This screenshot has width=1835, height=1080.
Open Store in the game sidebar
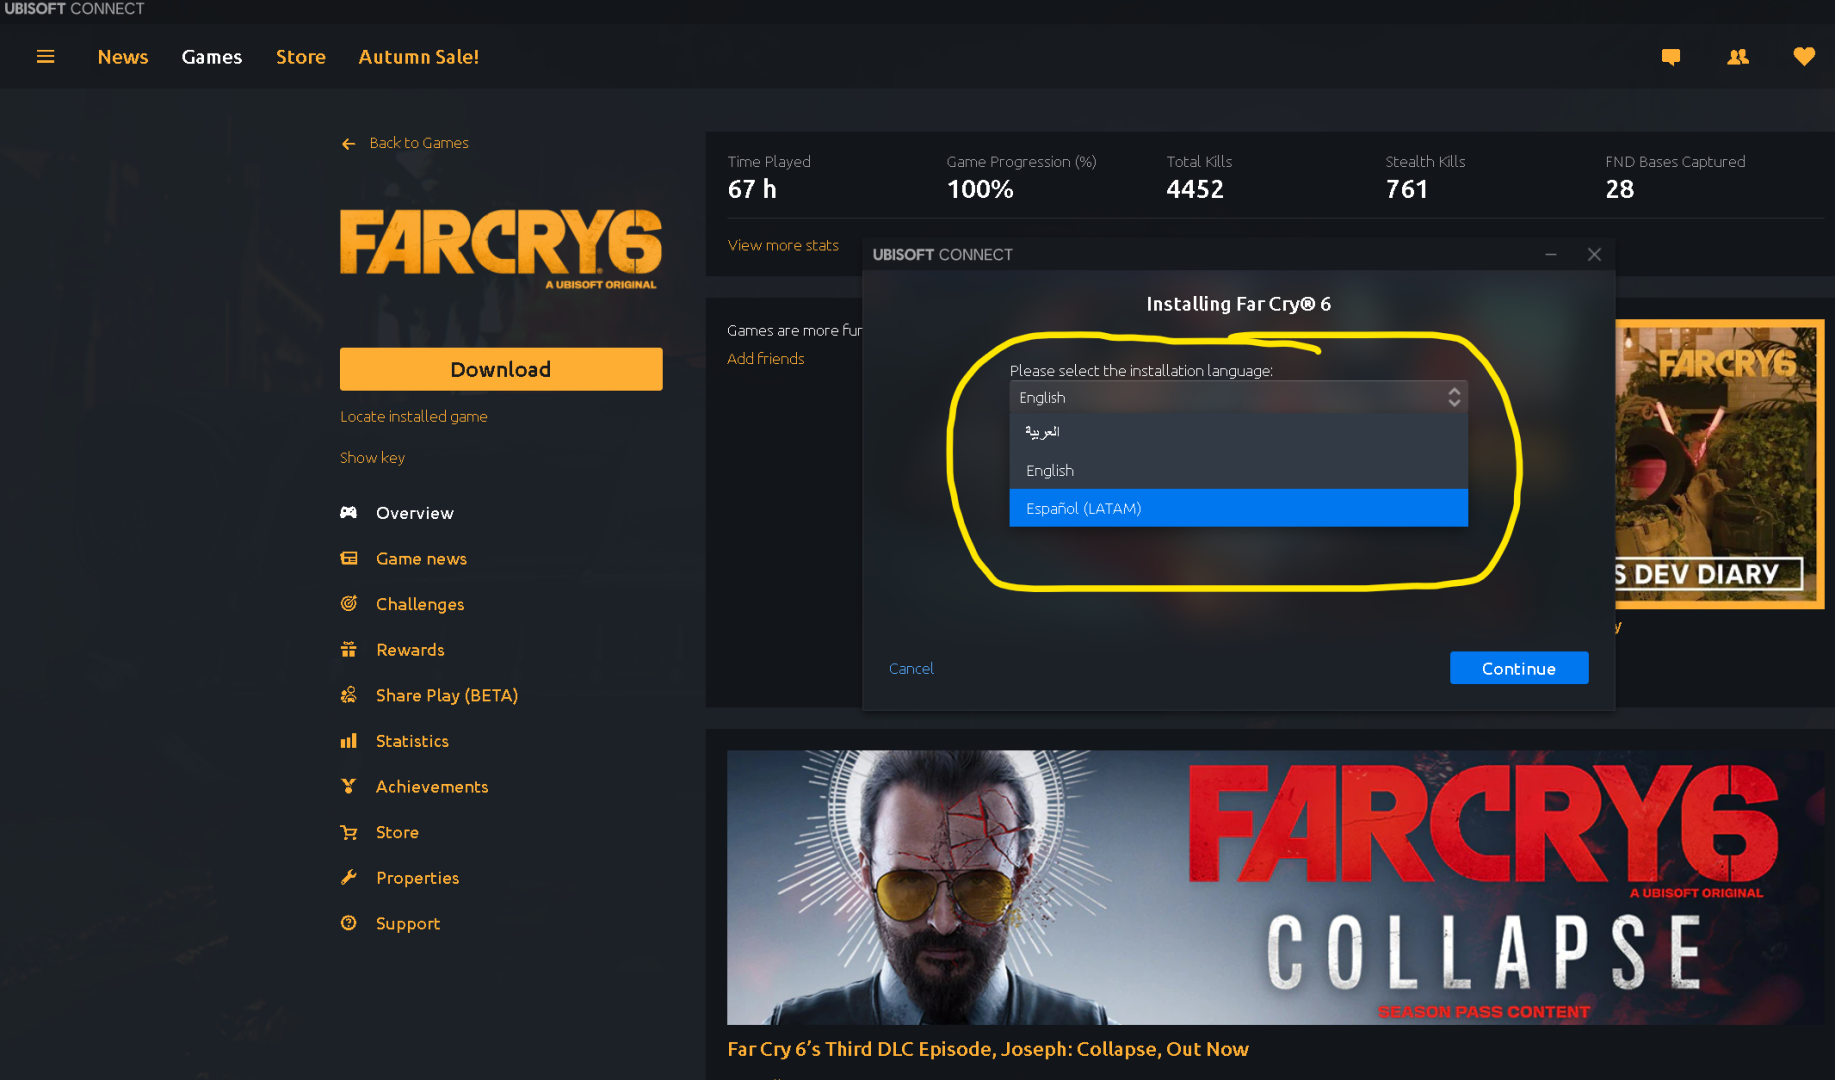click(x=397, y=832)
